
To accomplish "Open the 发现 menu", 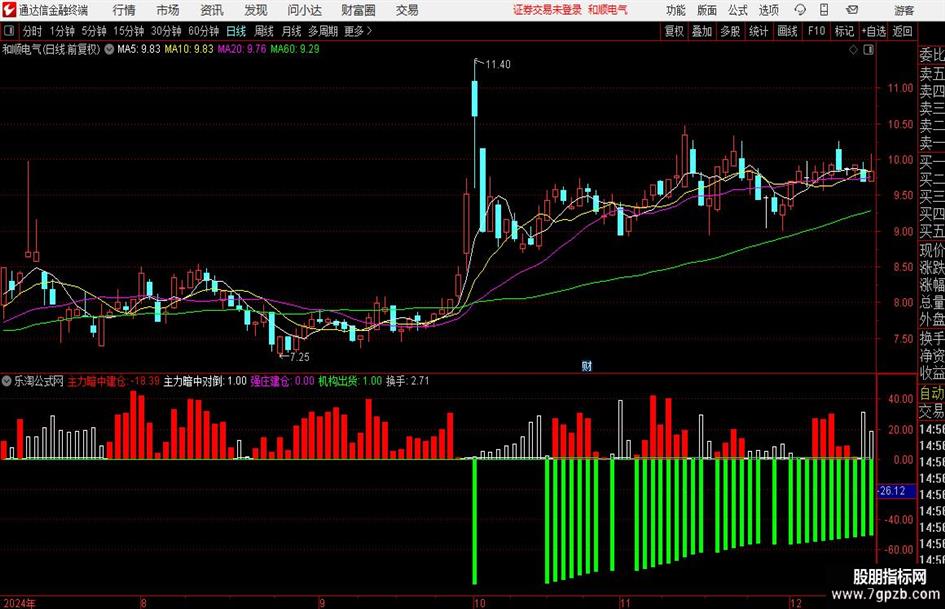I will (256, 10).
